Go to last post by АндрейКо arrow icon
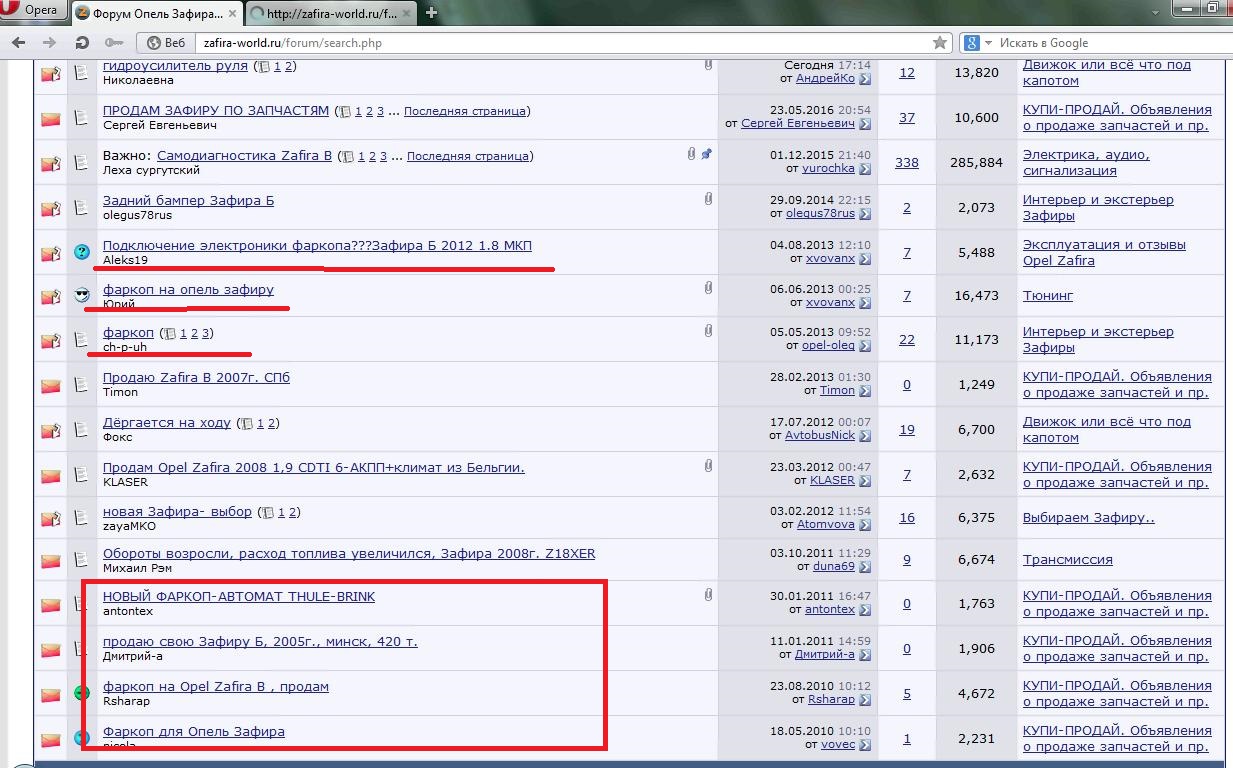The height and width of the screenshot is (768, 1233). tap(865, 79)
